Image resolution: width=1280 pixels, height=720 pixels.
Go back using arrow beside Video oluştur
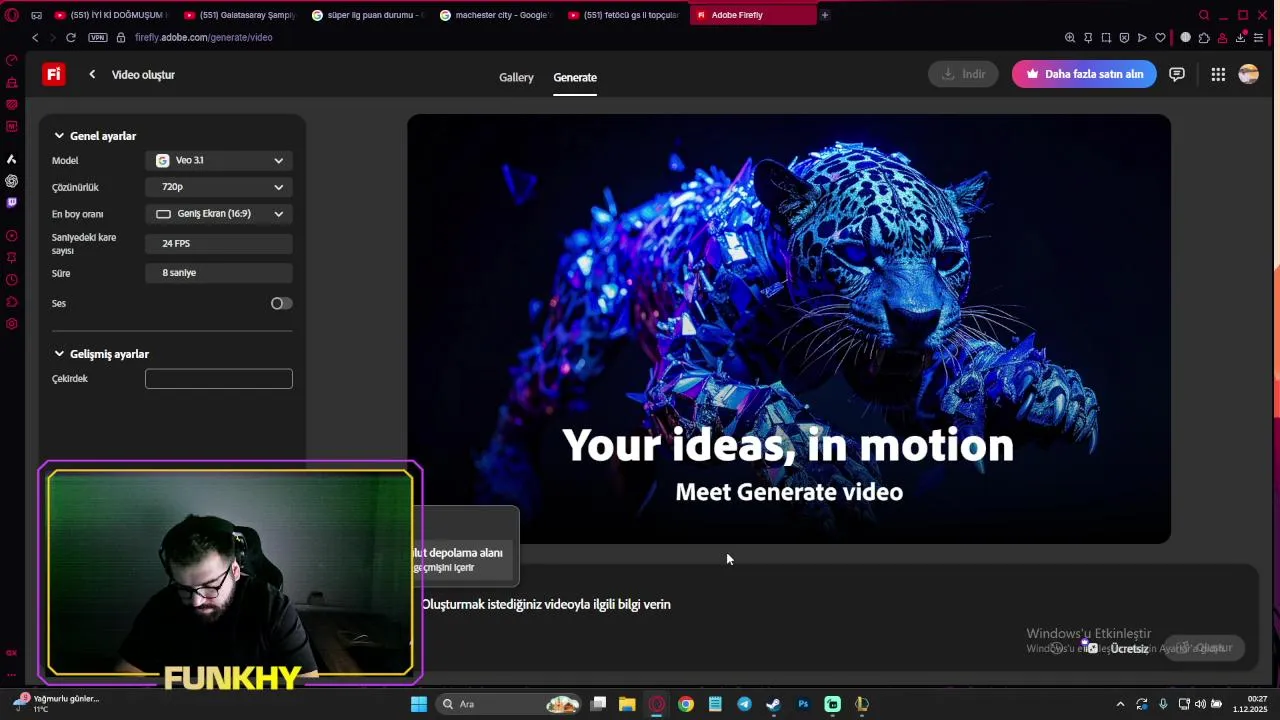92,74
